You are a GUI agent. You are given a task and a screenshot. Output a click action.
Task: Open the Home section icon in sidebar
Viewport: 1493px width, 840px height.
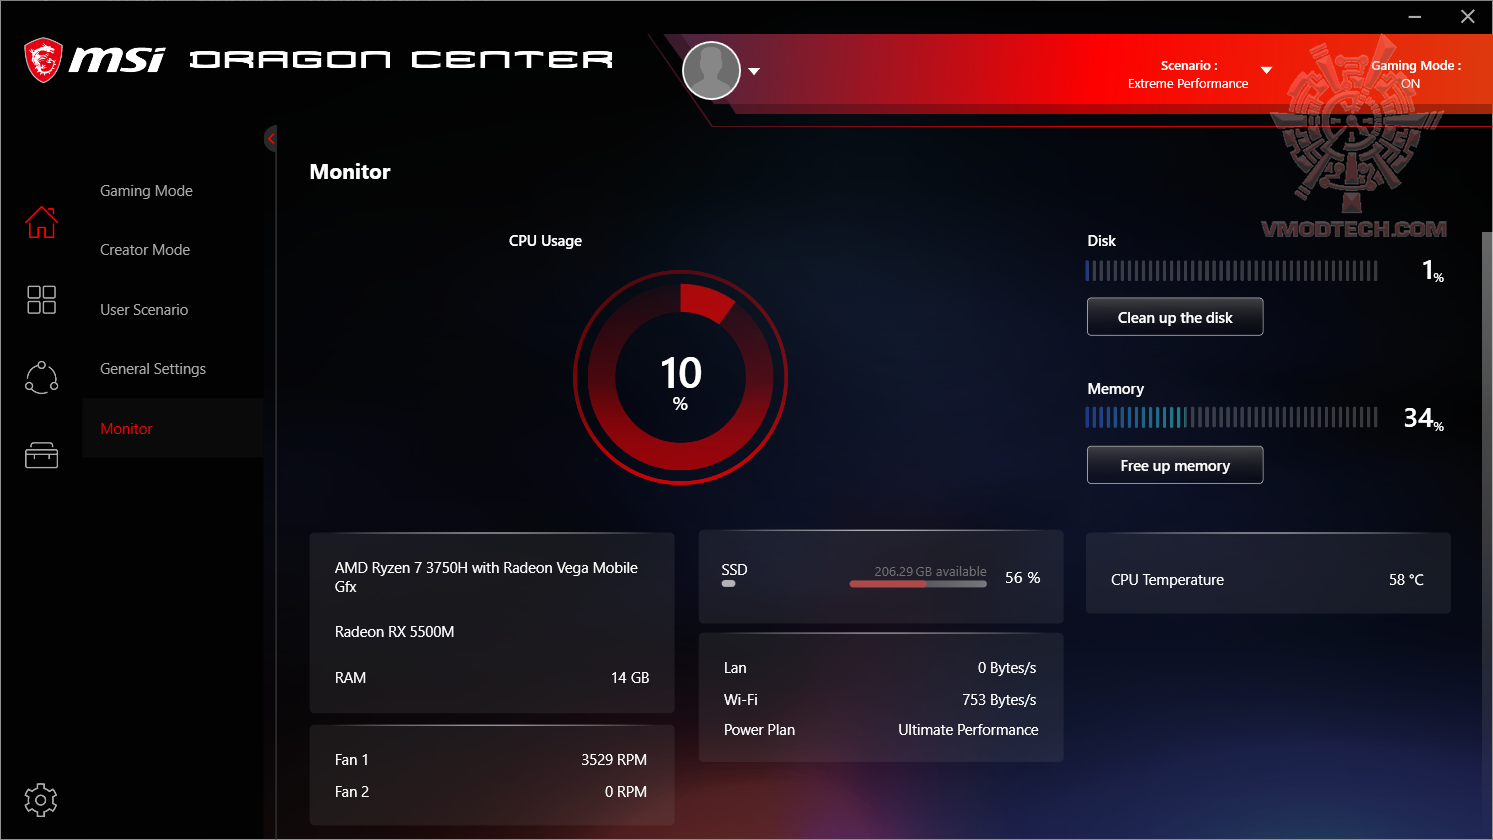(x=41, y=222)
